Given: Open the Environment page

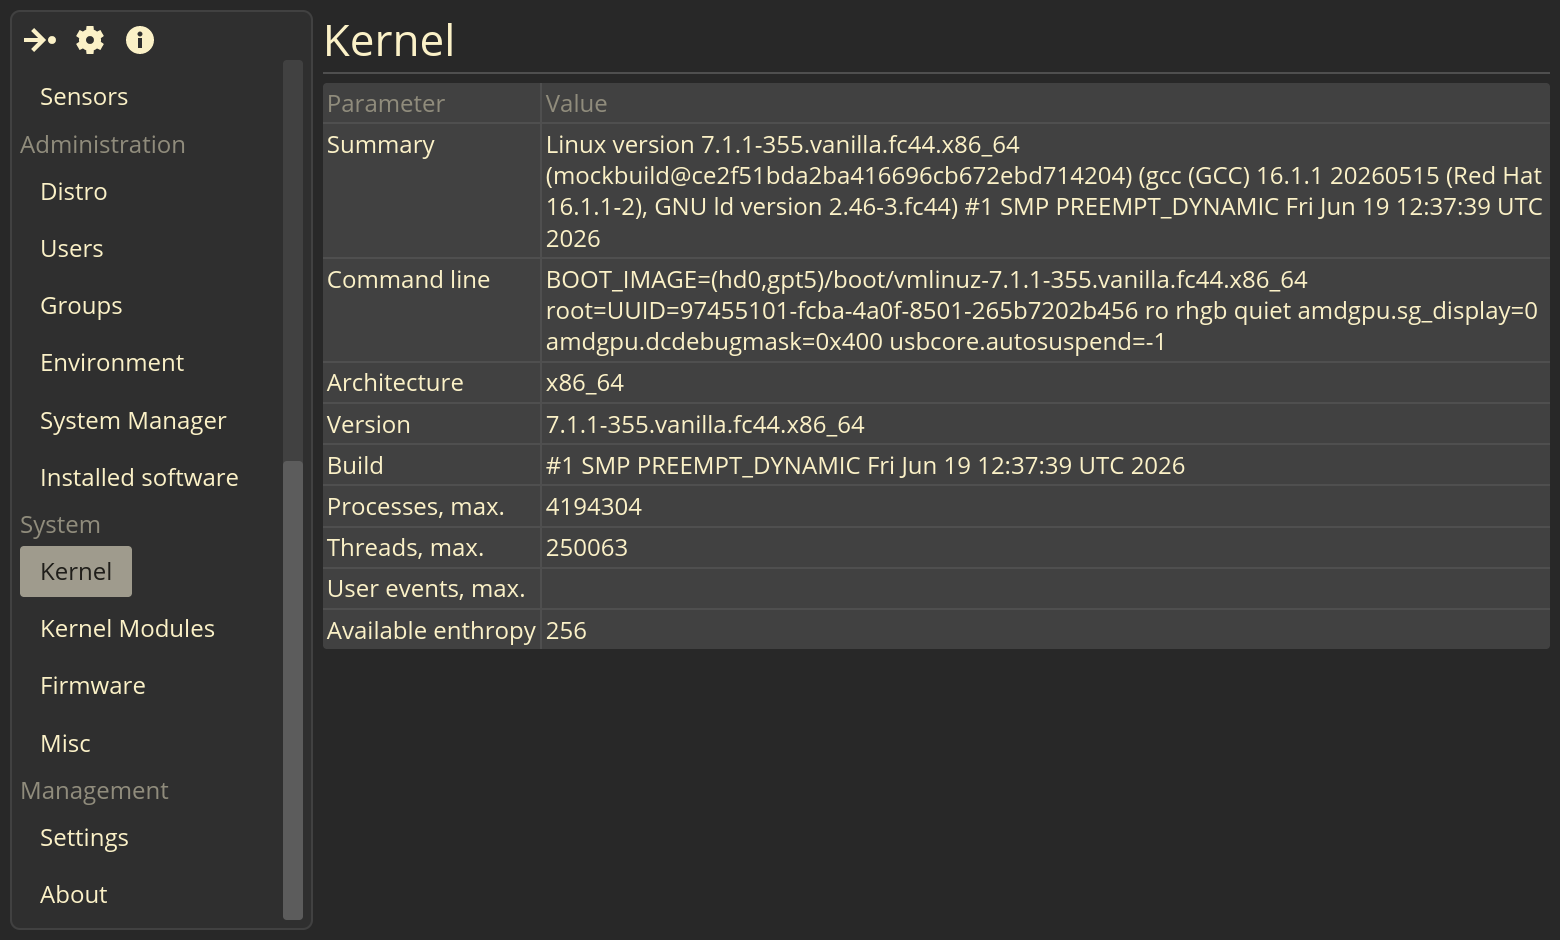Looking at the screenshot, I should click(112, 363).
